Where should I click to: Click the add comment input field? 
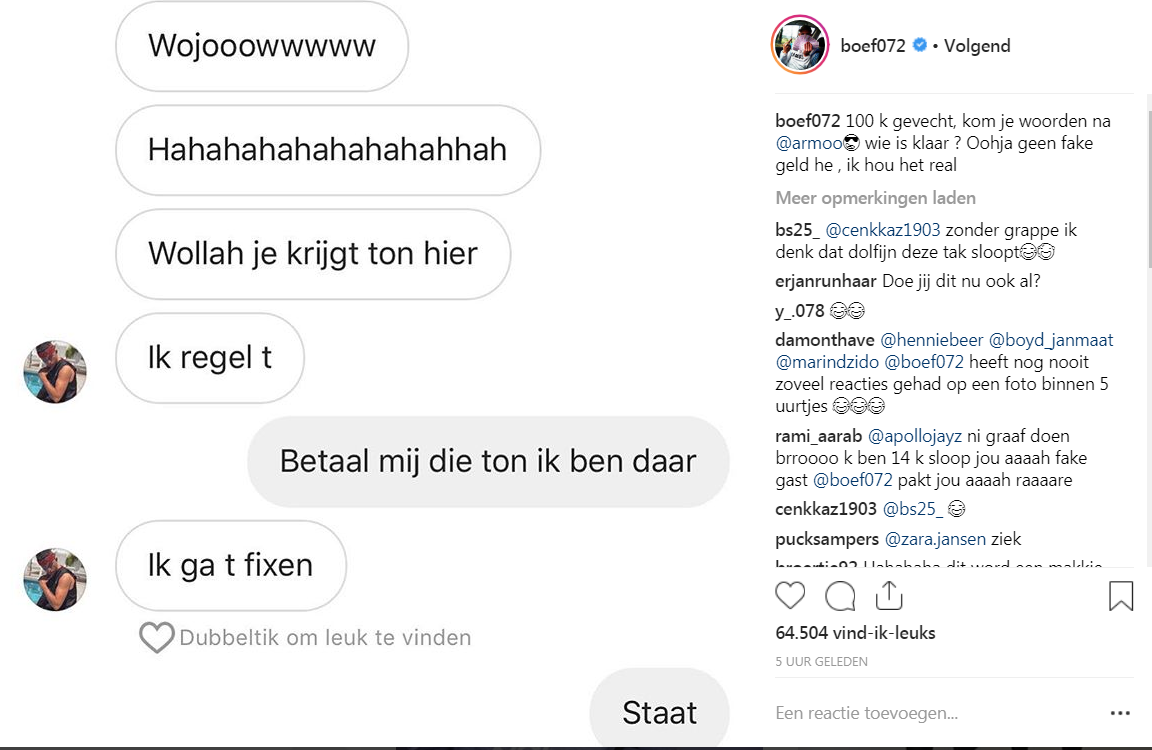tap(930, 713)
